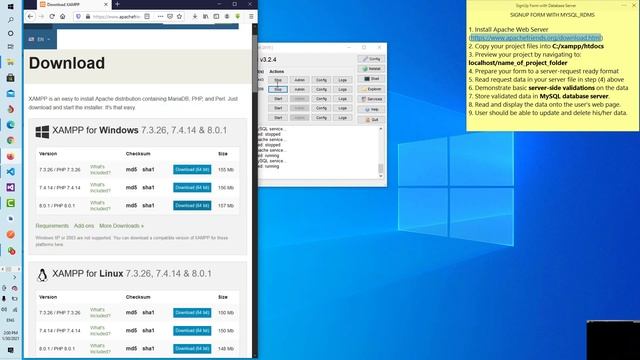Click Admin in first XAMPP module row
This screenshot has width=640, height=360.
[300, 80]
